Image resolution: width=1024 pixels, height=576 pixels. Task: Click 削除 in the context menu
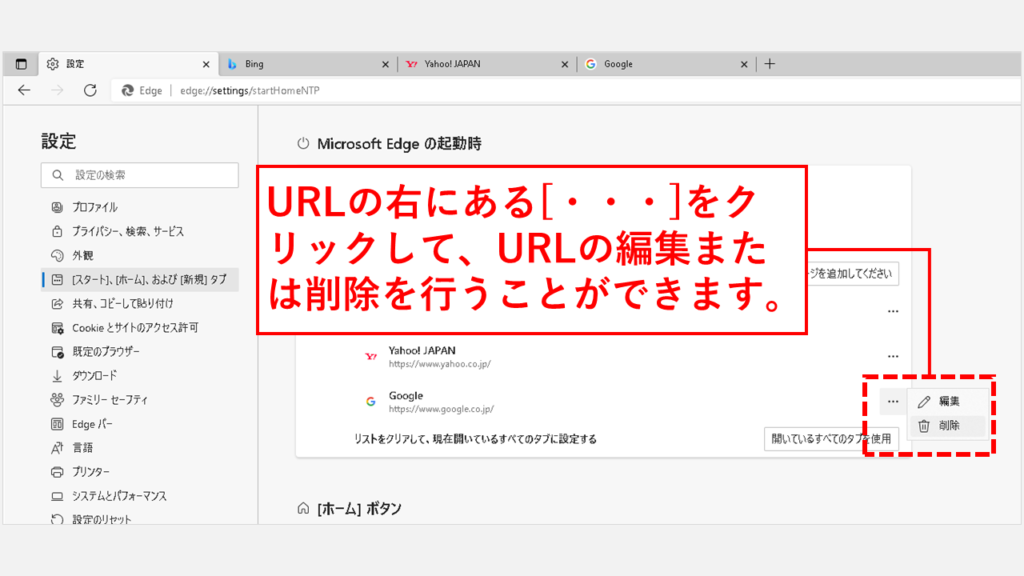coord(949,425)
